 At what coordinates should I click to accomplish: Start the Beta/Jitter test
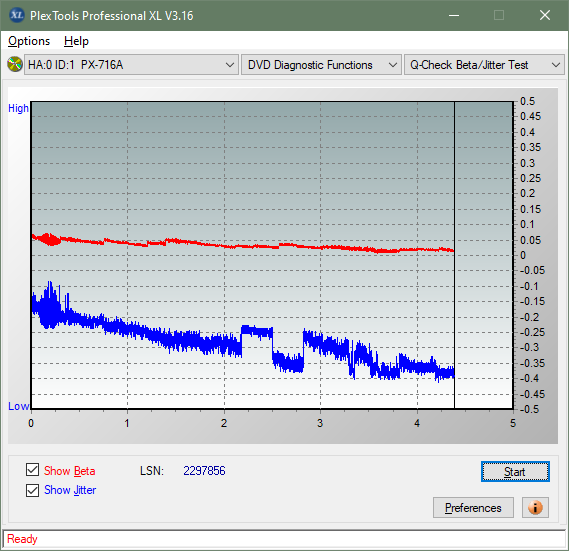point(515,472)
